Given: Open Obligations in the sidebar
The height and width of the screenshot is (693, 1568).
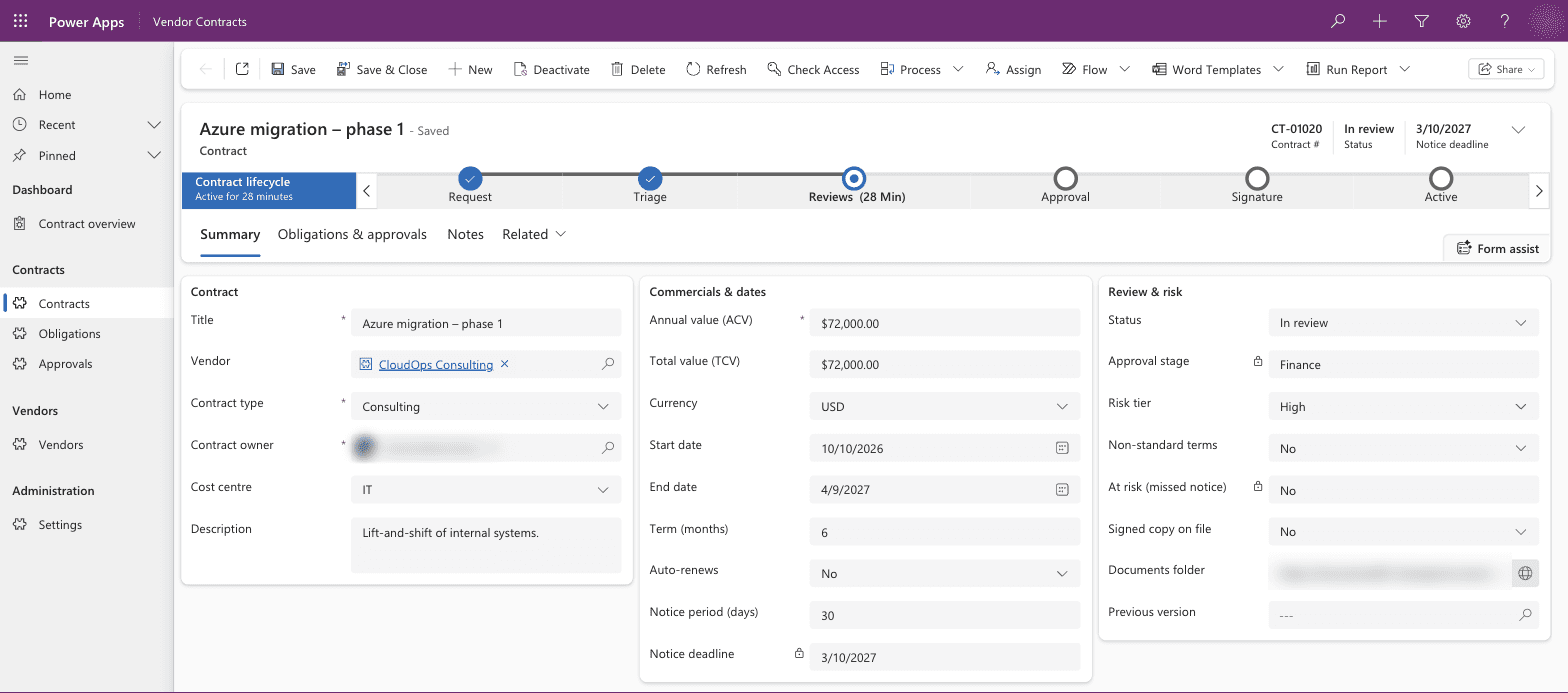Looking at the screenshot, I should click(86, 334).
